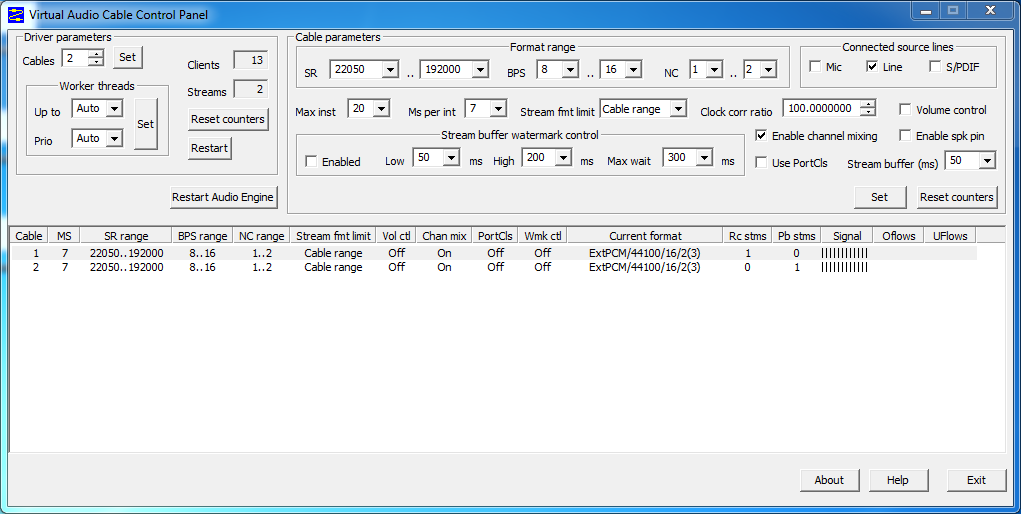Image resolution: width=1021 pixels, height=514 pixels.
Task: Check the Enable spk pin option
Action: tap(905, 136)
